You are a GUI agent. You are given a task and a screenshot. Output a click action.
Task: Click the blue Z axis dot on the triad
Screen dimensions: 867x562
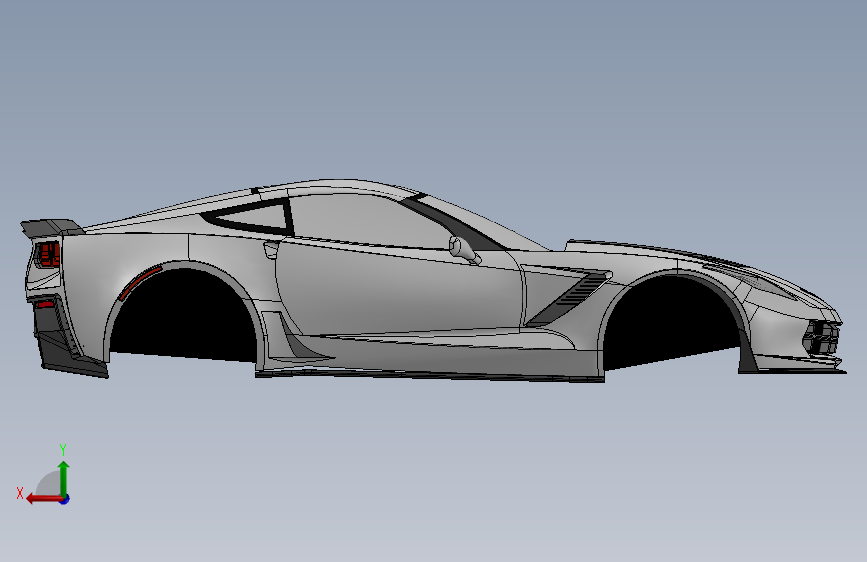(x=65, y=499)
